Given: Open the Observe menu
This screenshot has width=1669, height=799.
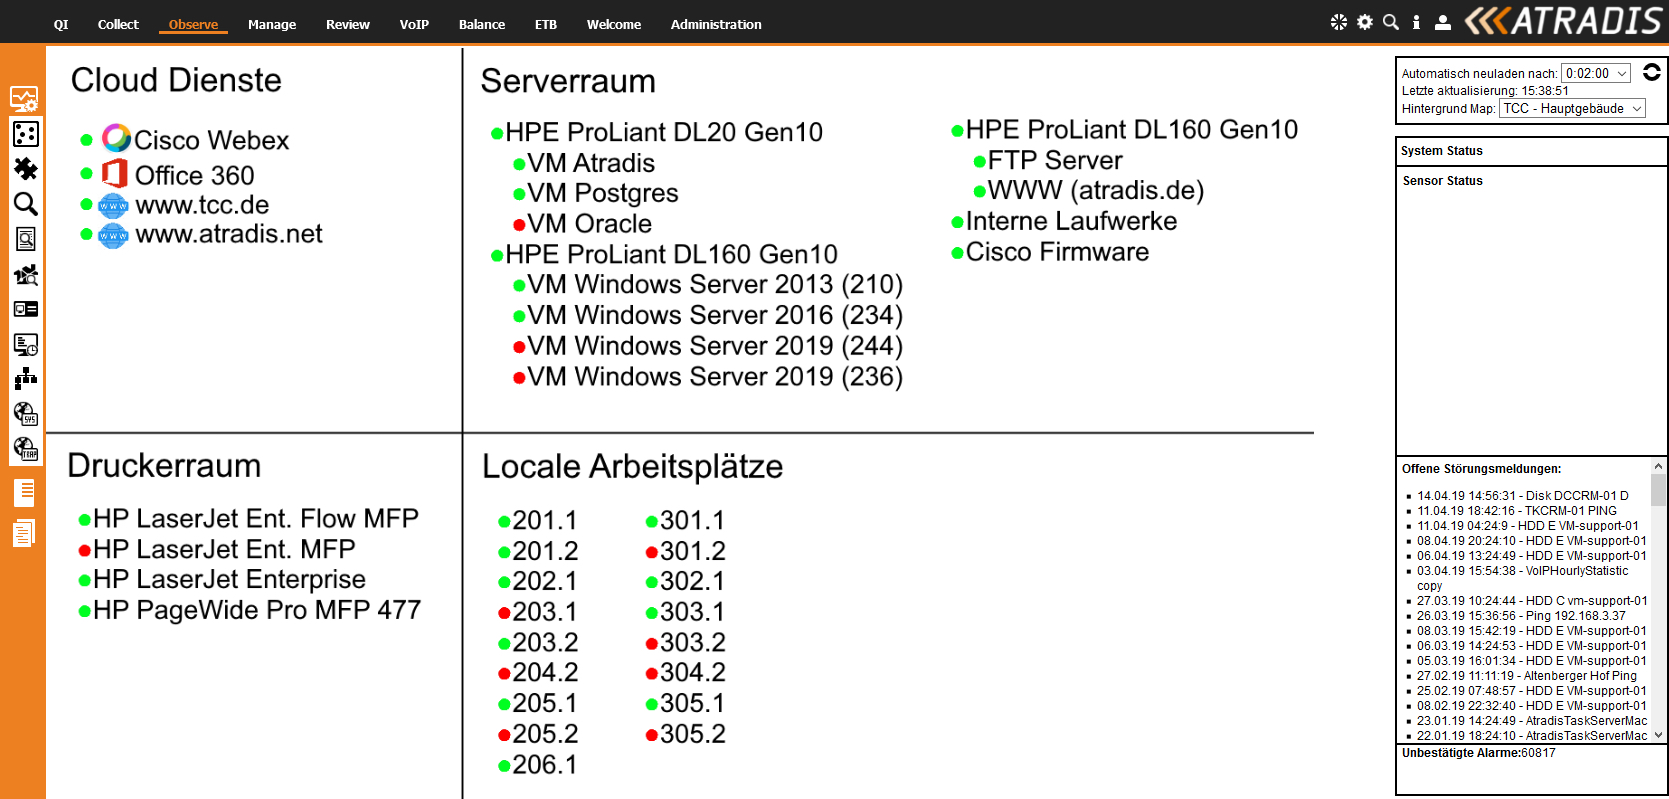Looking at the screenshot, I should click(x=193, y=24).
